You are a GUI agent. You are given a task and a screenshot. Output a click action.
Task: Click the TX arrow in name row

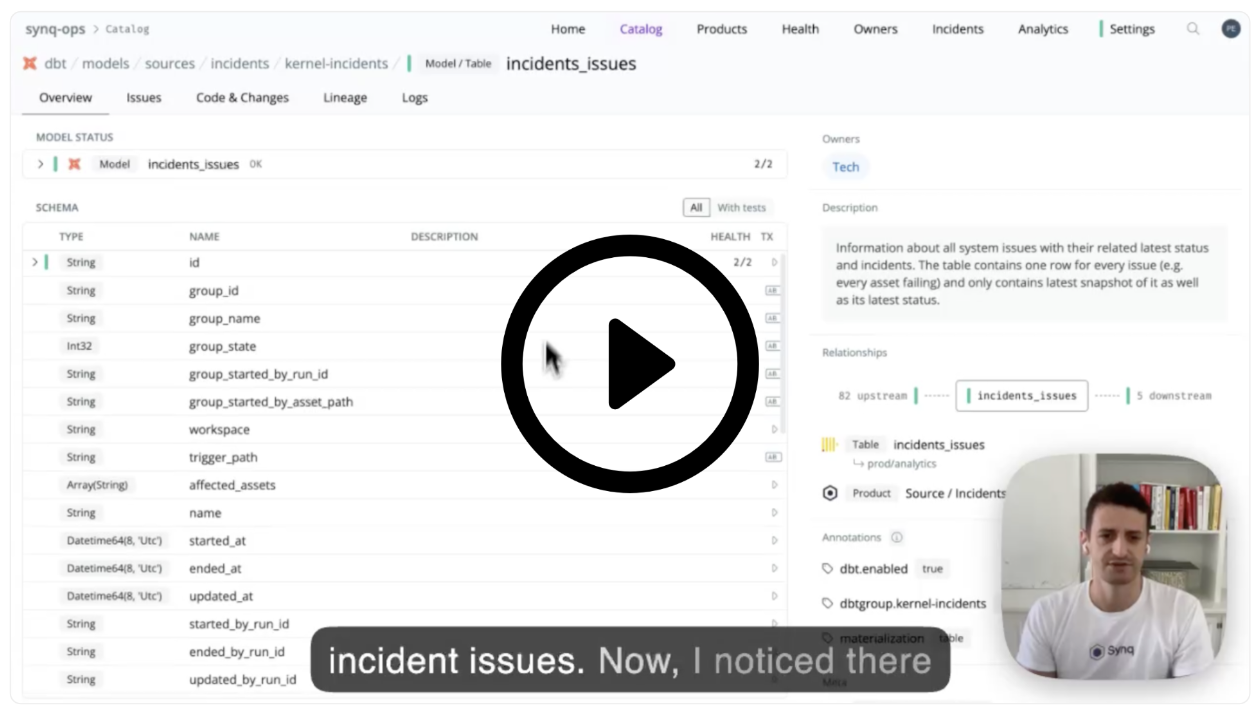774,513
